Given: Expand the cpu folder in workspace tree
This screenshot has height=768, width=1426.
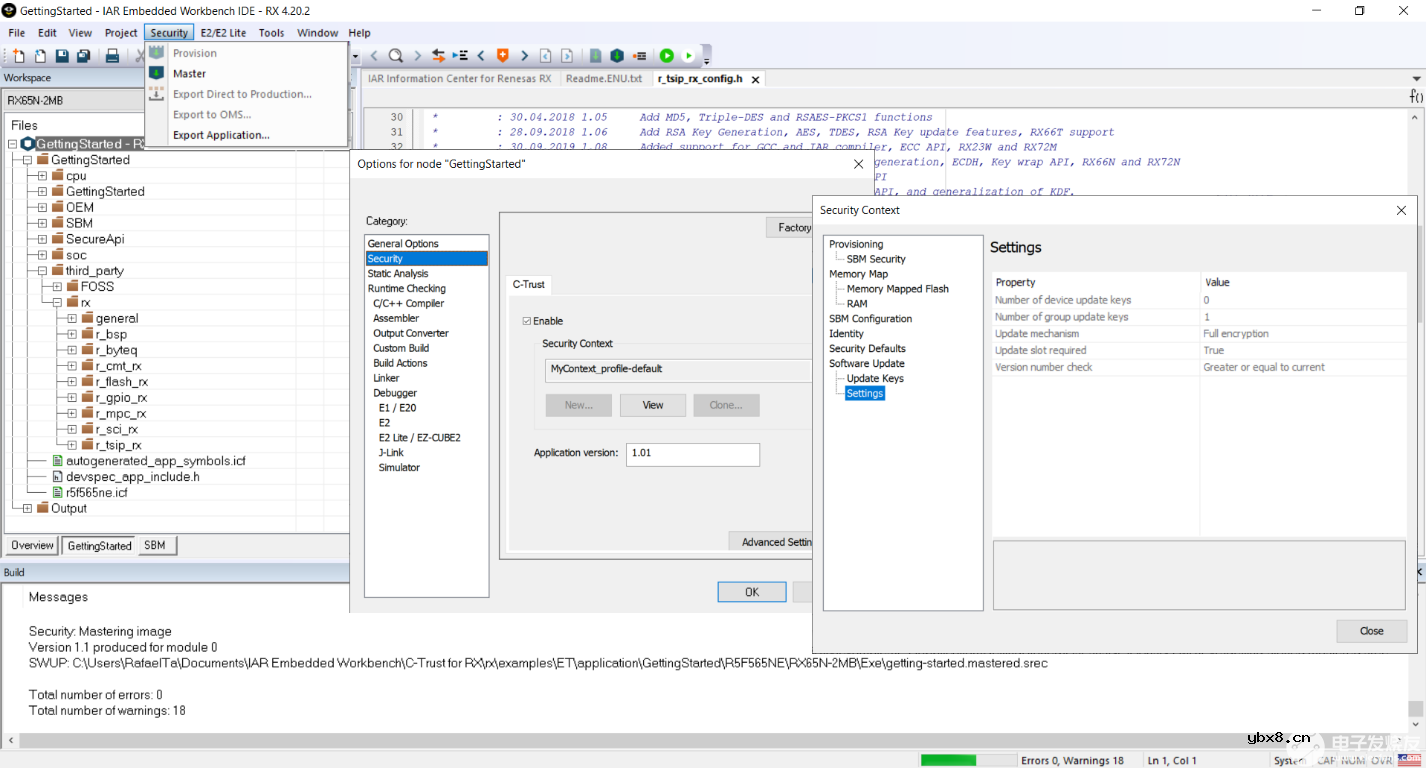Looking at the screenshot, I should (x=42, y=176).
